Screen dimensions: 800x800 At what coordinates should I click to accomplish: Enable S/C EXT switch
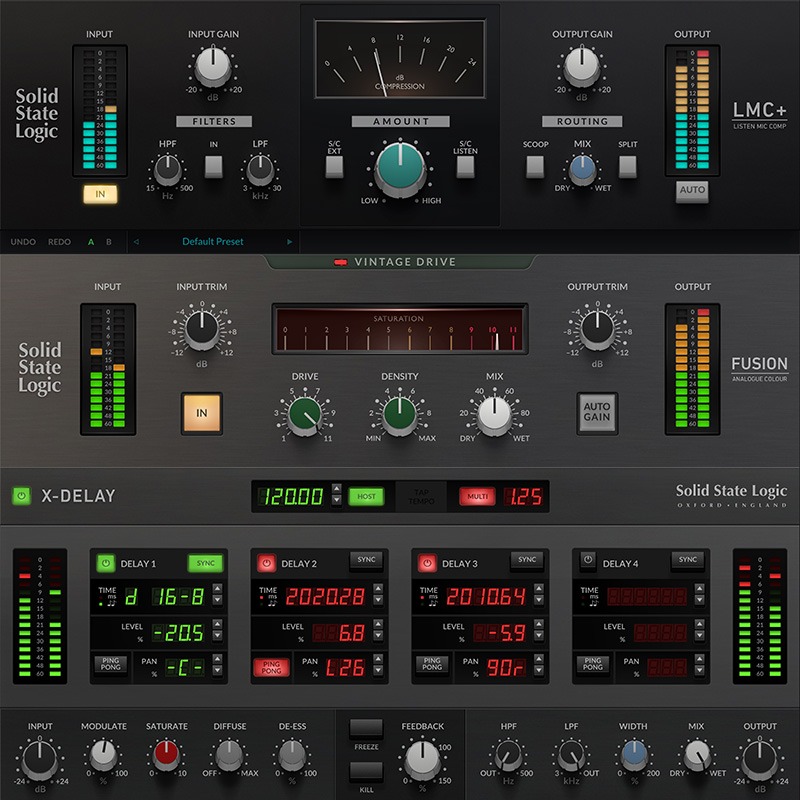pyautogui.click(x=334, y=167)
